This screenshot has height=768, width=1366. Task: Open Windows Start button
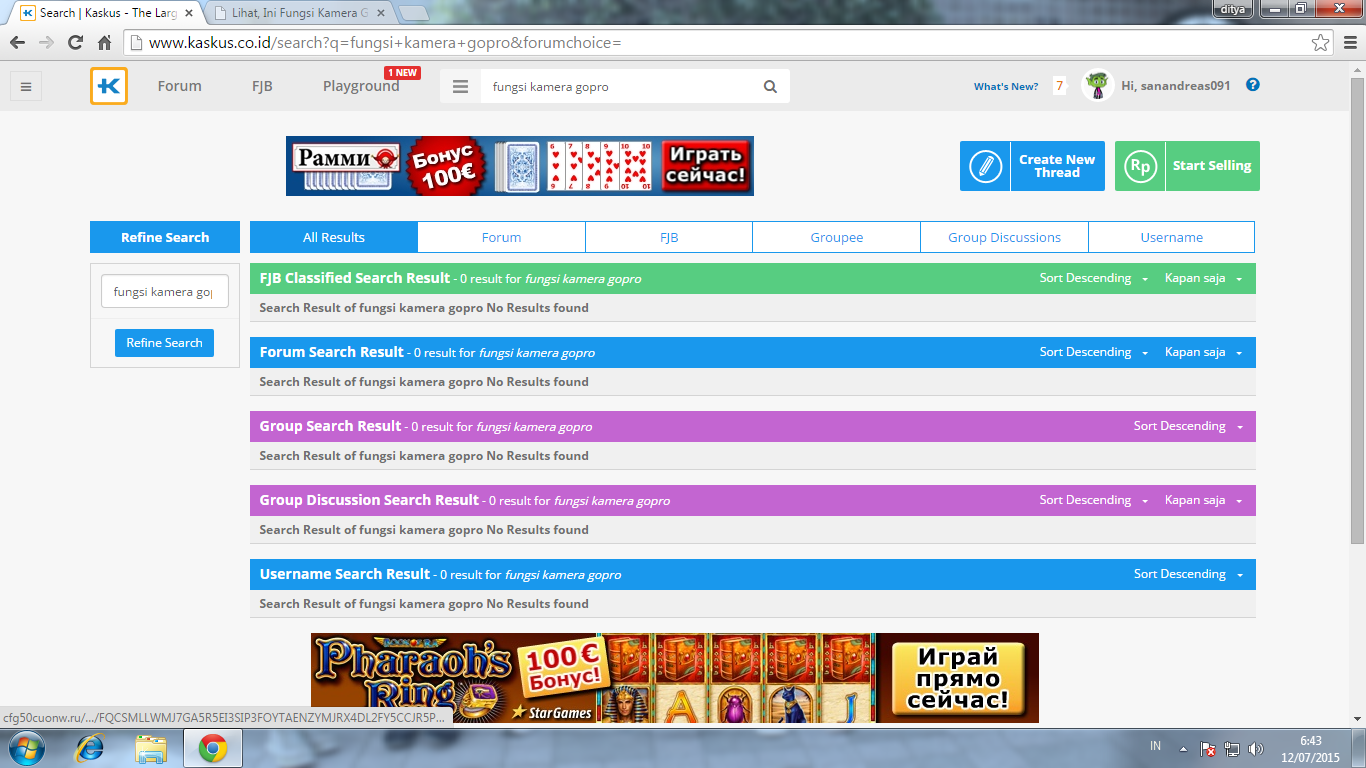tap(25, 748)
